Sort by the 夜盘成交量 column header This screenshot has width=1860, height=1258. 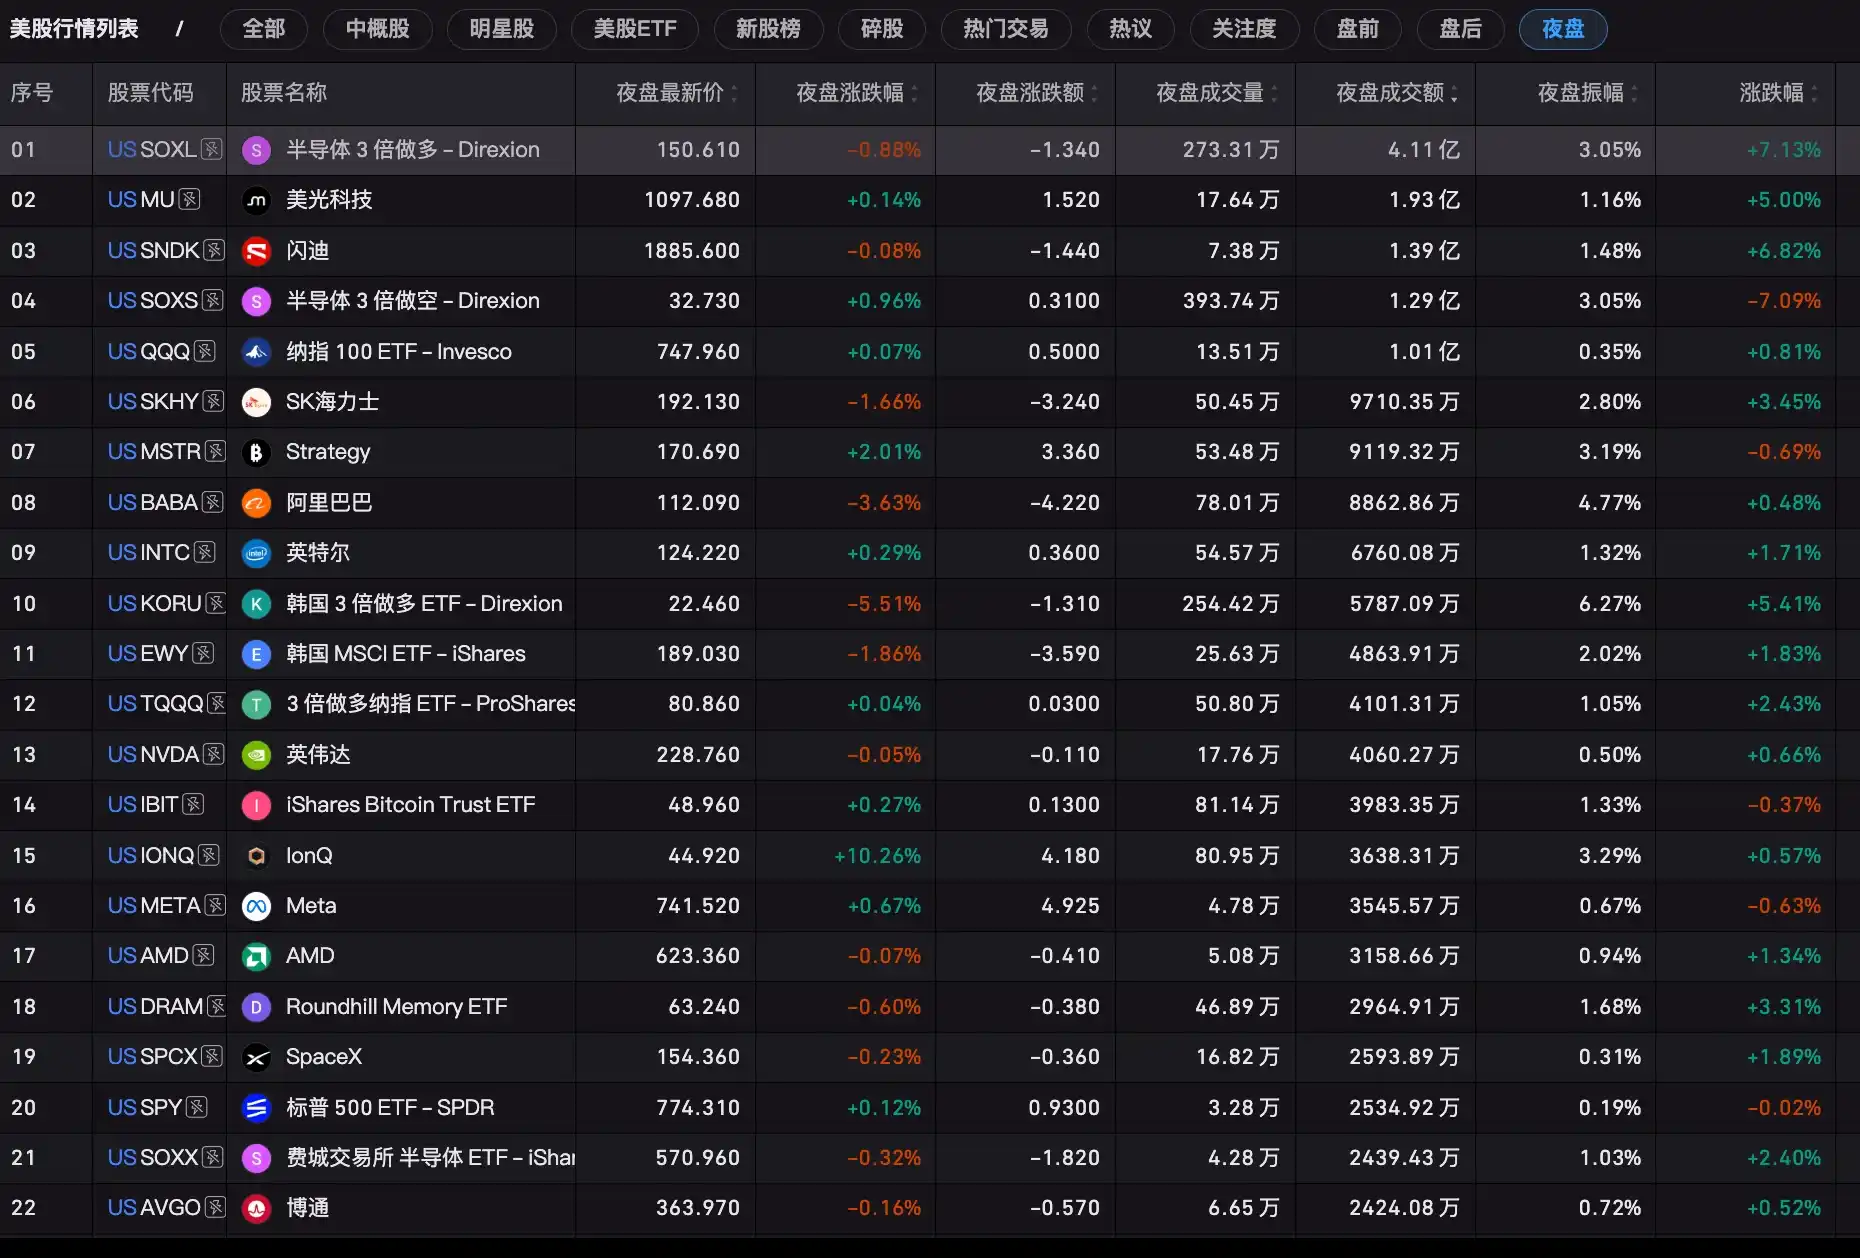(1216, 93)
